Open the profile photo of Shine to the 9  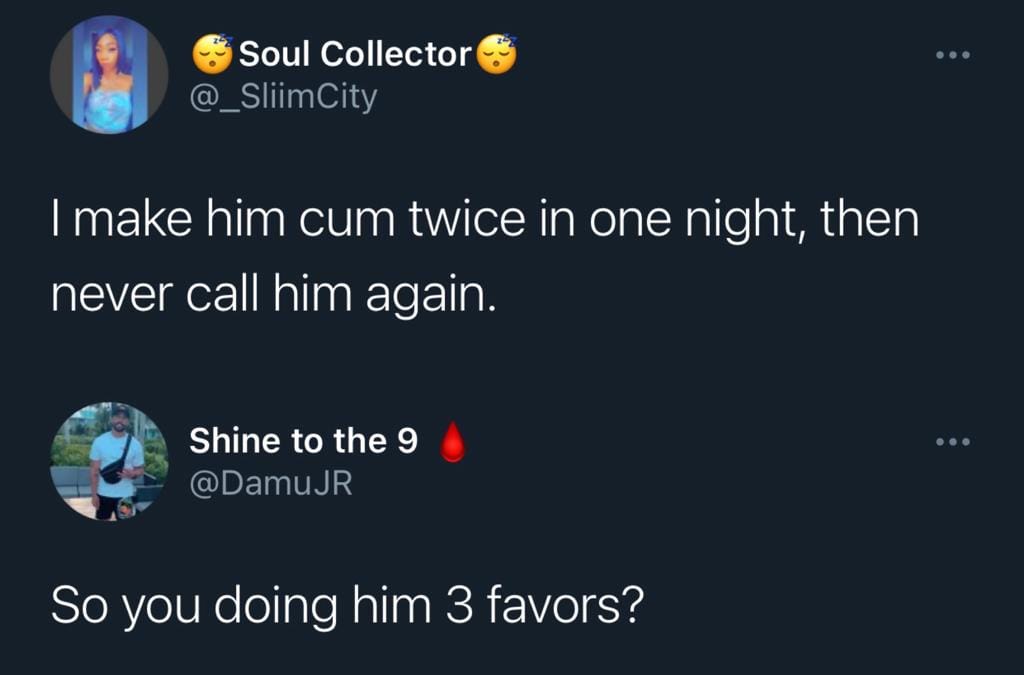point(110,461)
